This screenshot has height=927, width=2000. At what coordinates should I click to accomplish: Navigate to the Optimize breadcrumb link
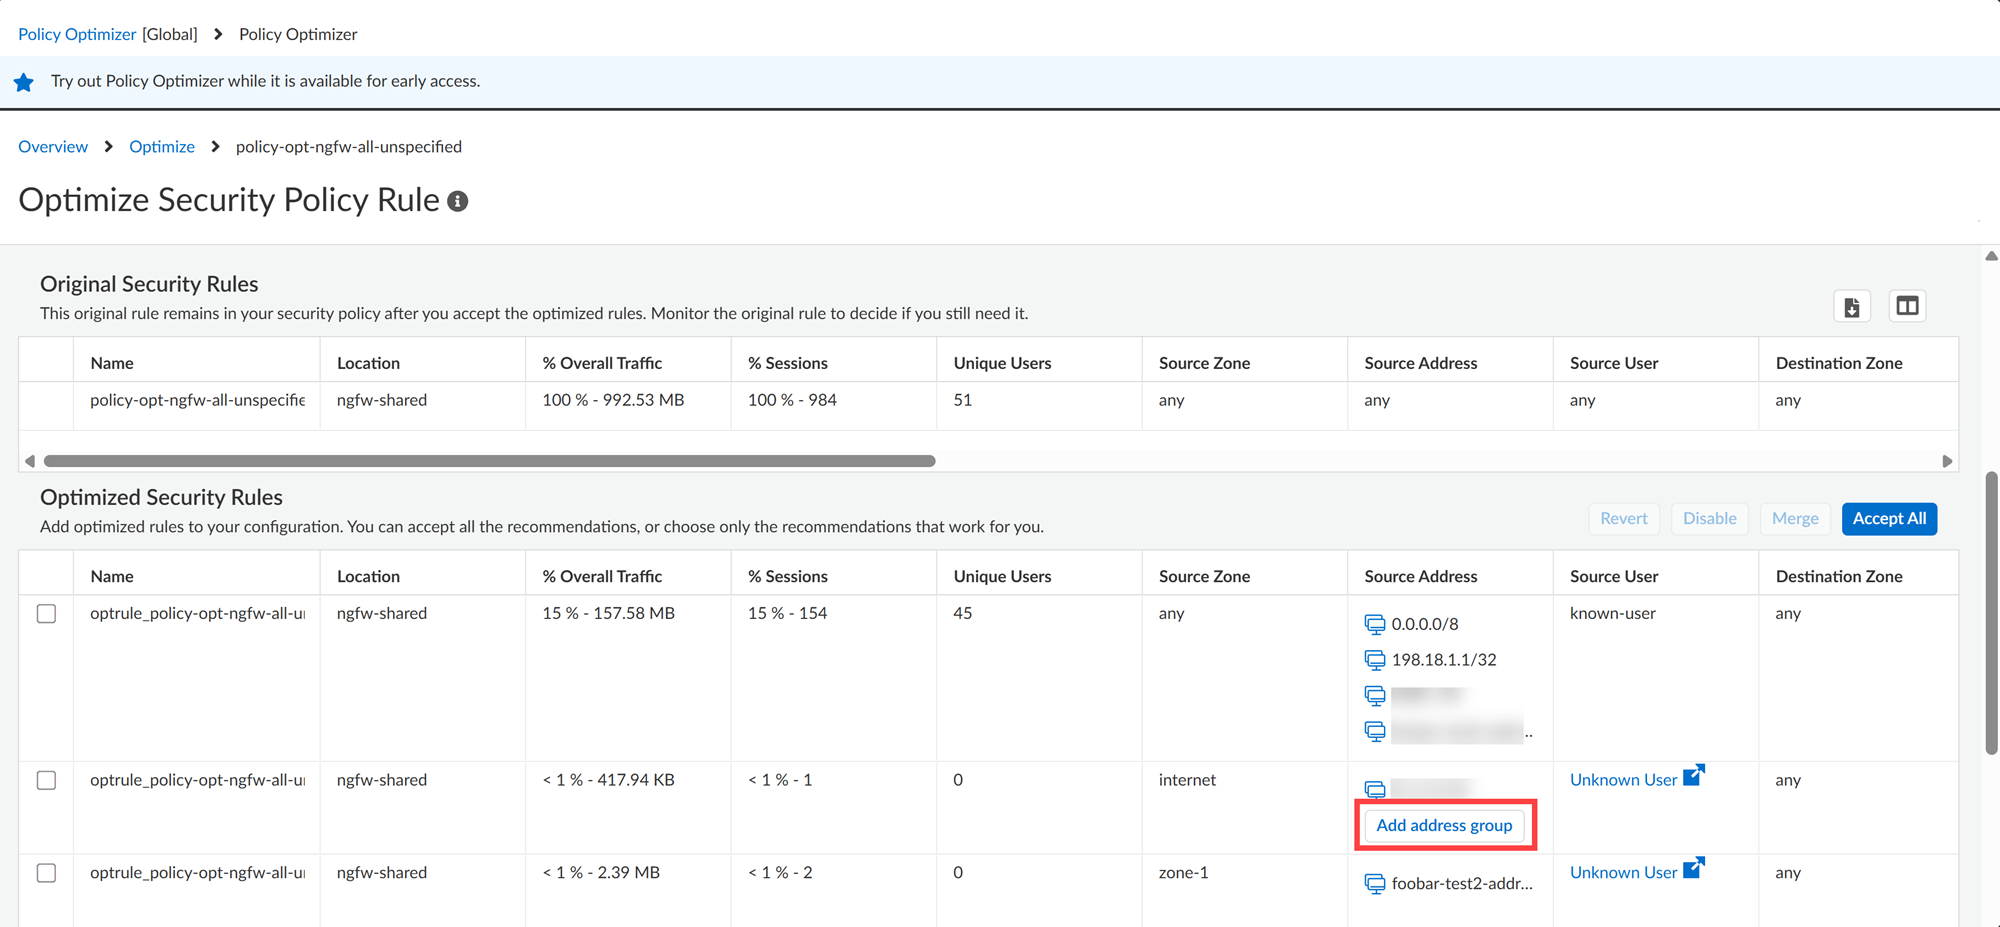[x=162, y=147]
